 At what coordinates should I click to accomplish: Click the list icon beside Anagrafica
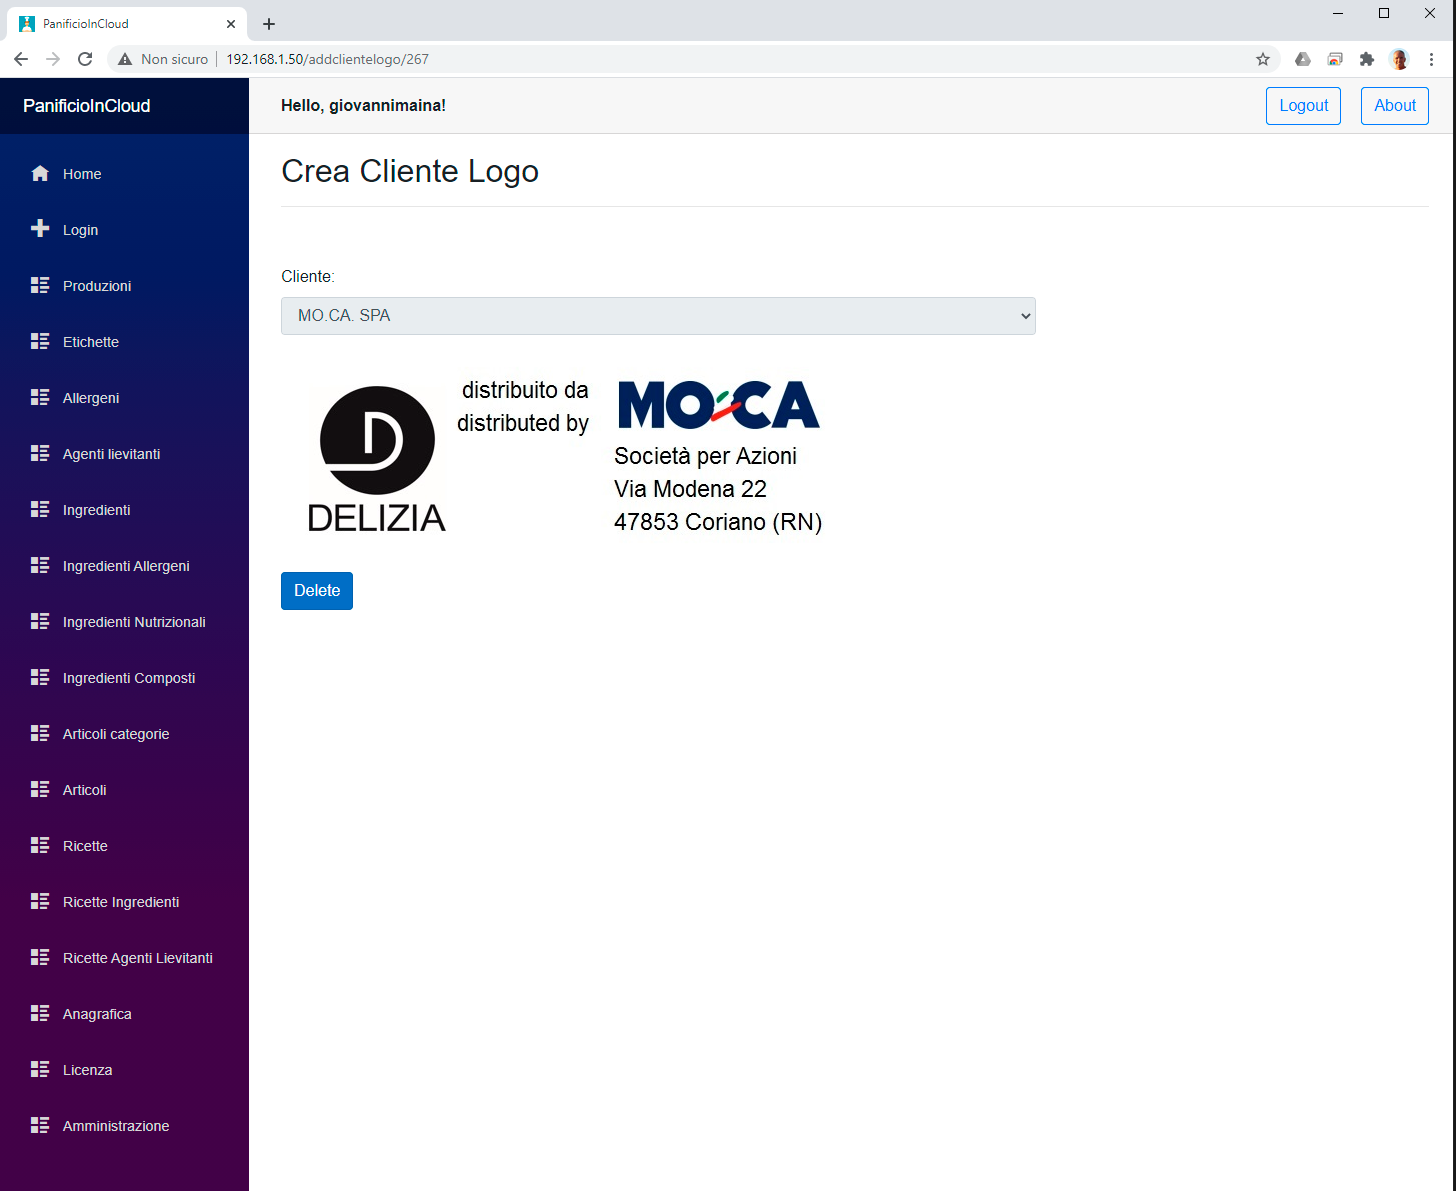pyautogui.click(x=40, y=1013)
